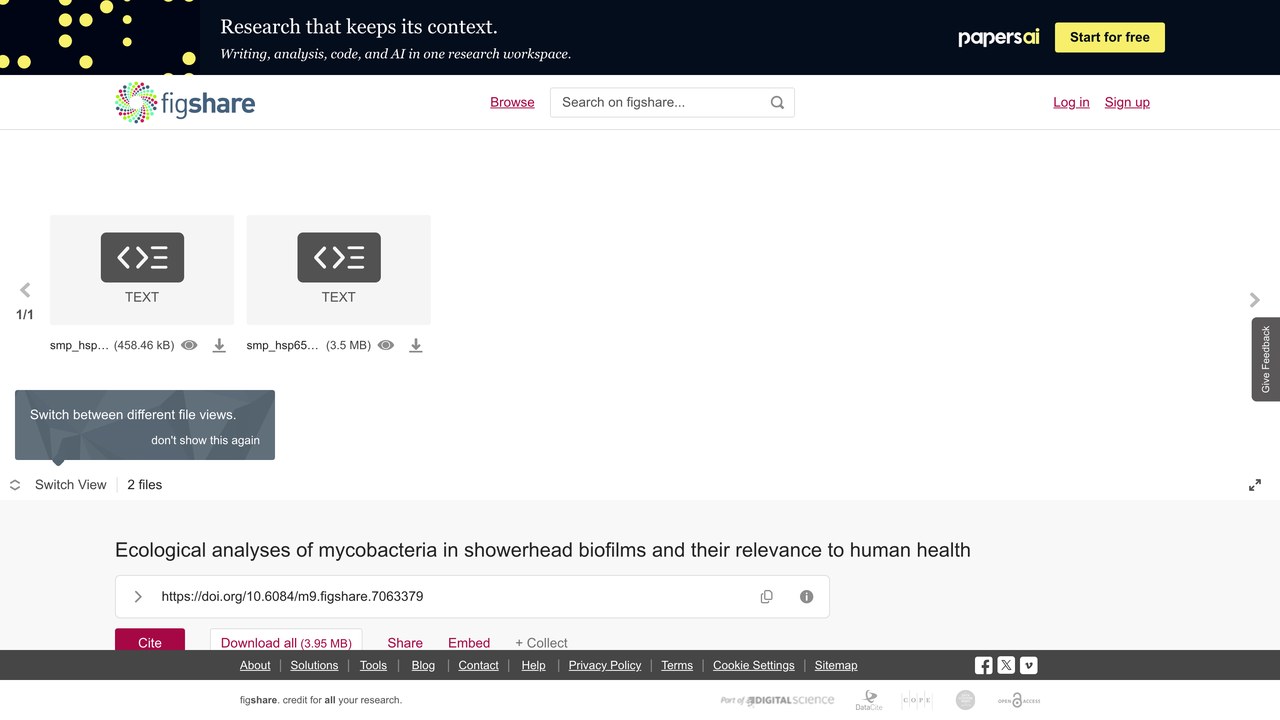Screen dimensions: 1280x720
Task: Go to next file page arrow
Action: click(1255, 299)
